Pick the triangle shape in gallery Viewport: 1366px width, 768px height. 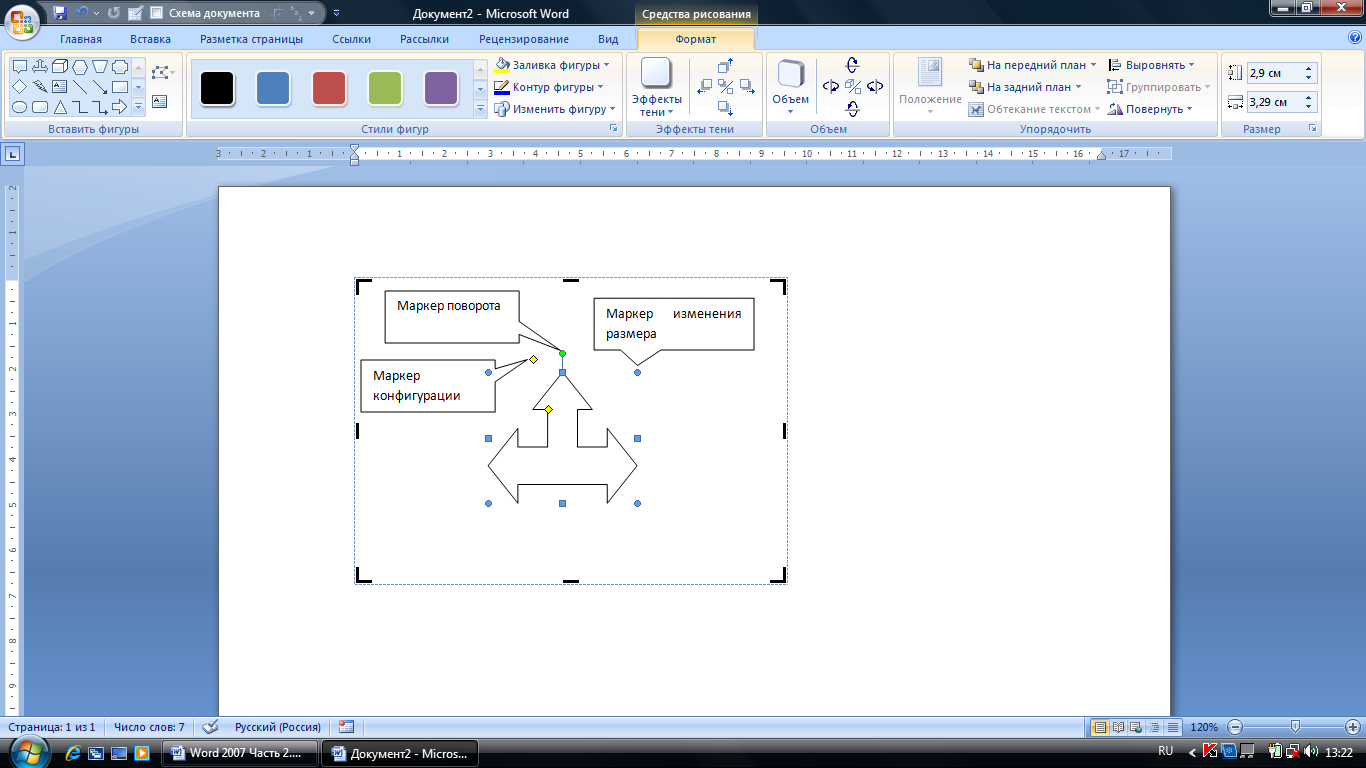[x=60, y=107]
